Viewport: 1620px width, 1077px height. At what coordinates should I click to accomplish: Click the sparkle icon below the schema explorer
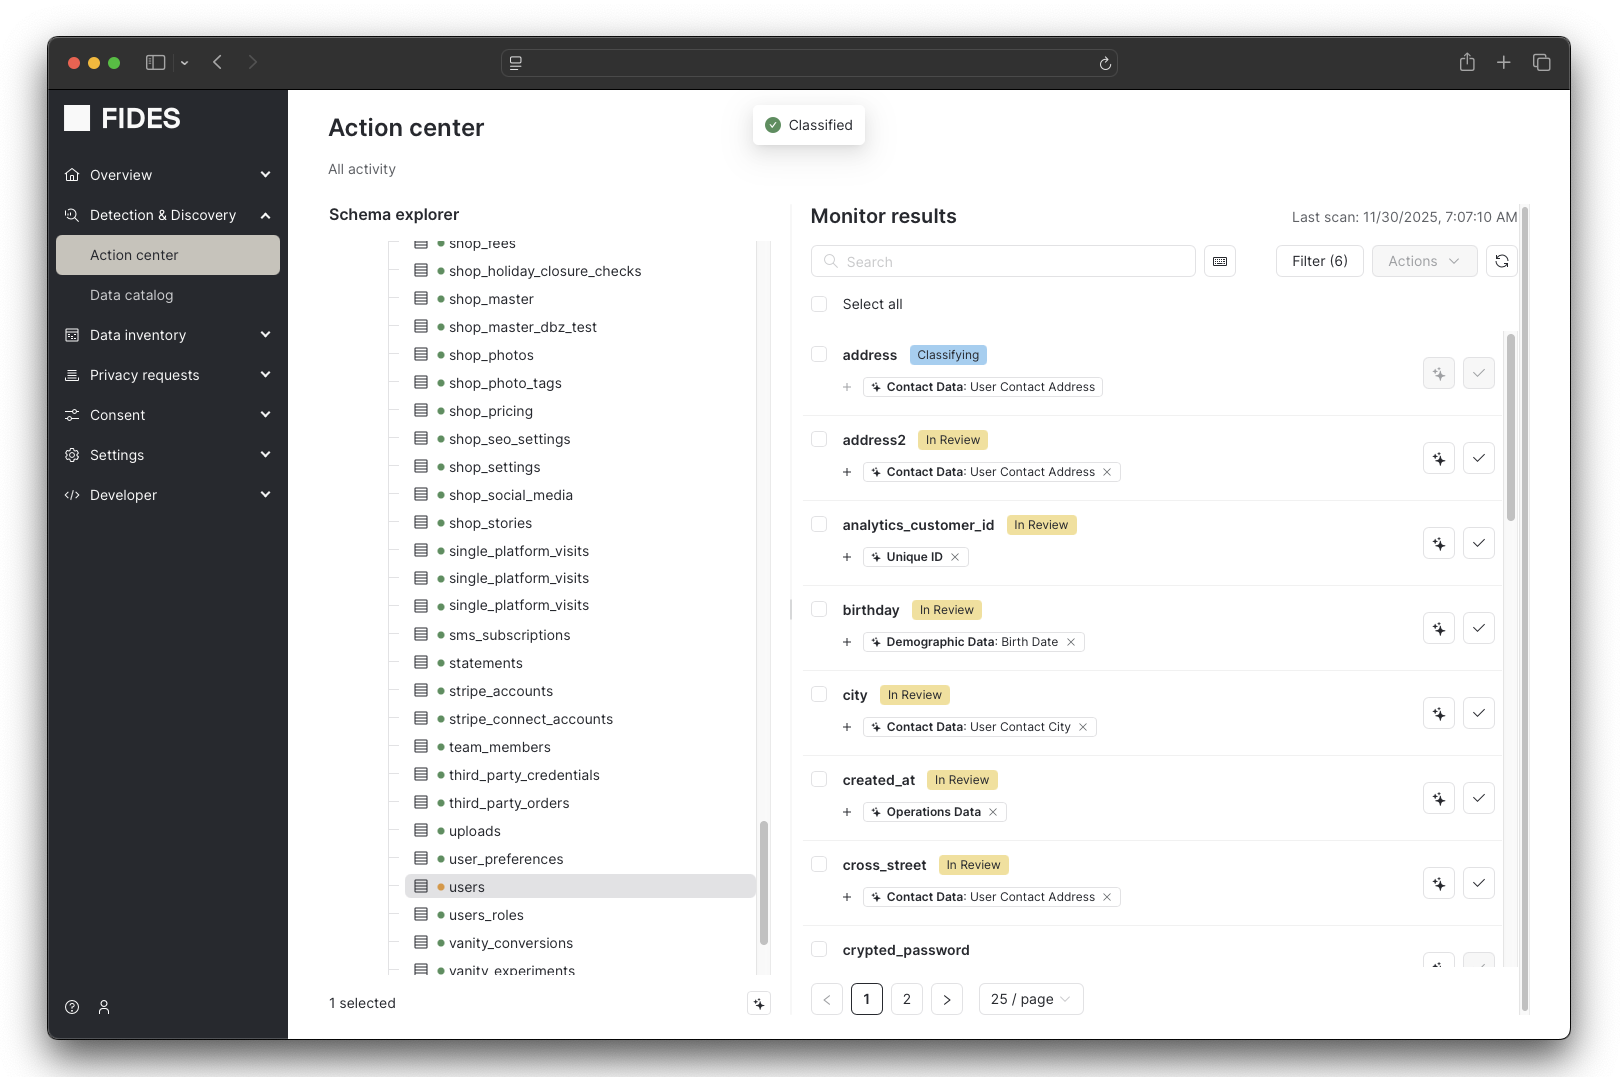(x=759, y=1003)
